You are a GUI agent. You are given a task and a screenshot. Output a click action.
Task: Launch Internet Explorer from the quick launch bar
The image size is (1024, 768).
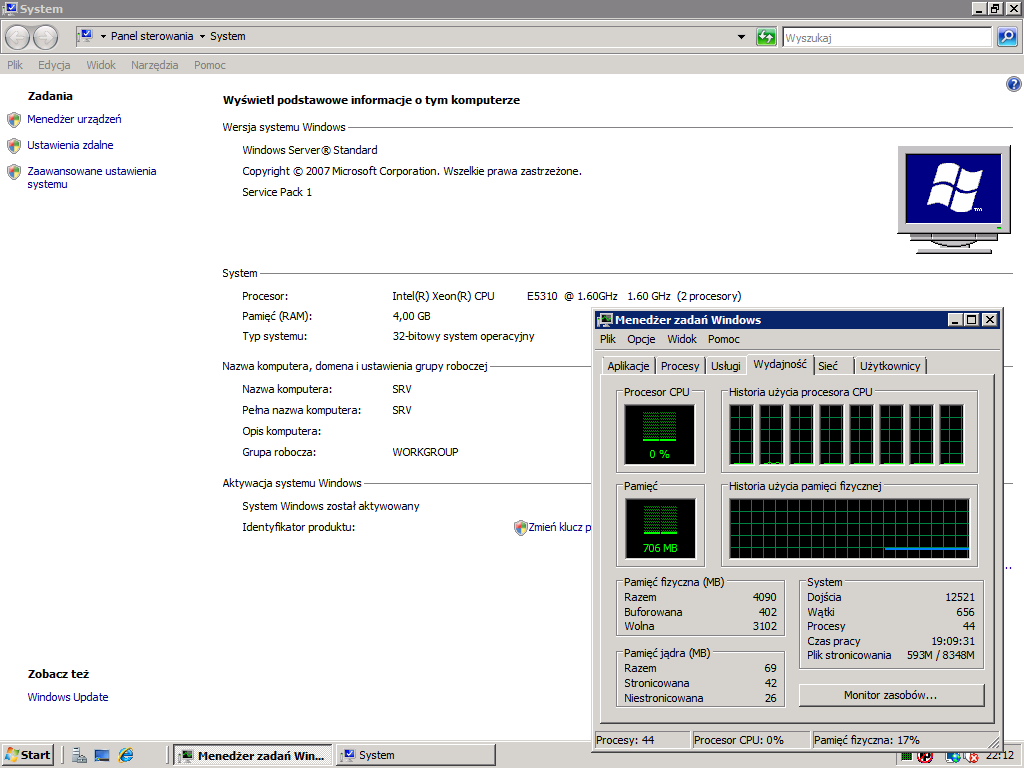pos(125,755)
